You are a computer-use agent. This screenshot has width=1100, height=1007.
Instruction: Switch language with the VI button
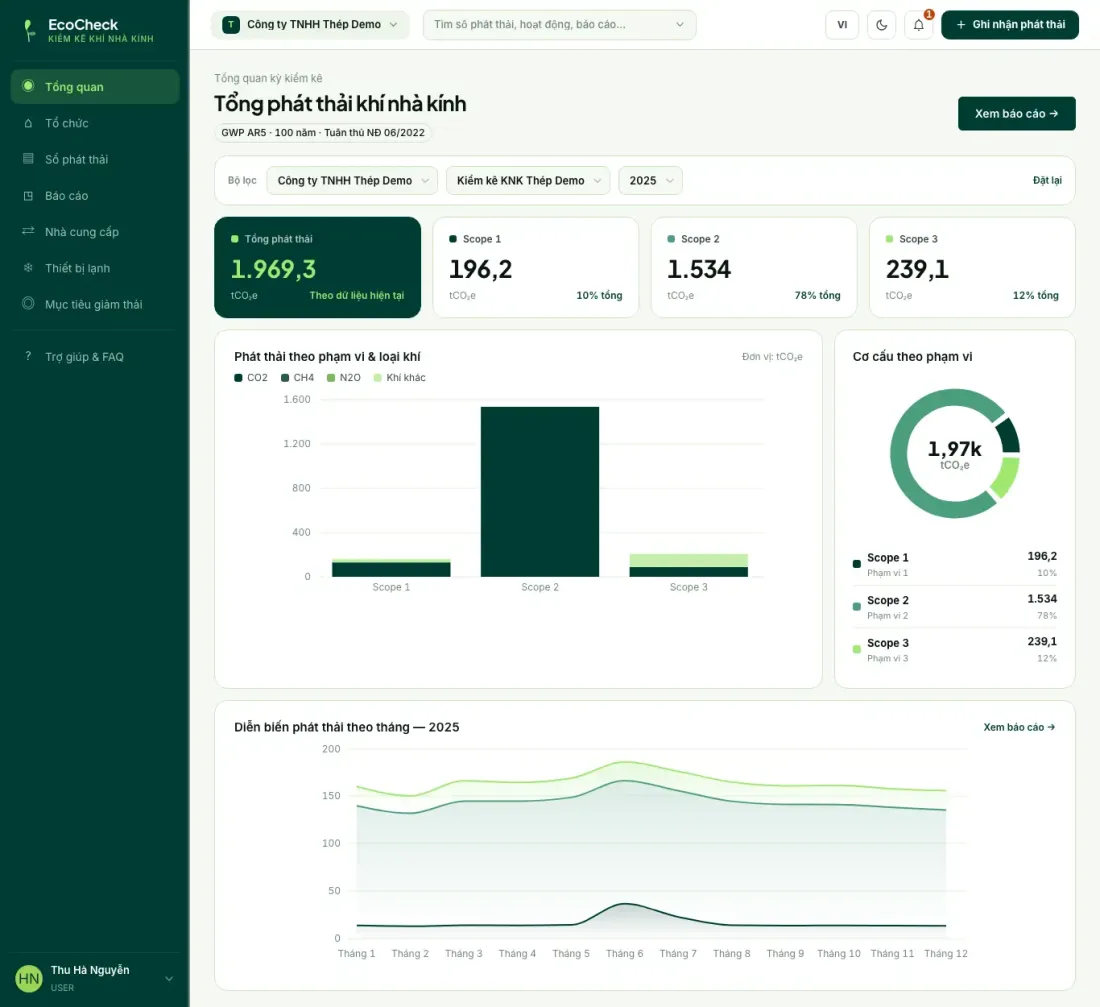(843, 25)
